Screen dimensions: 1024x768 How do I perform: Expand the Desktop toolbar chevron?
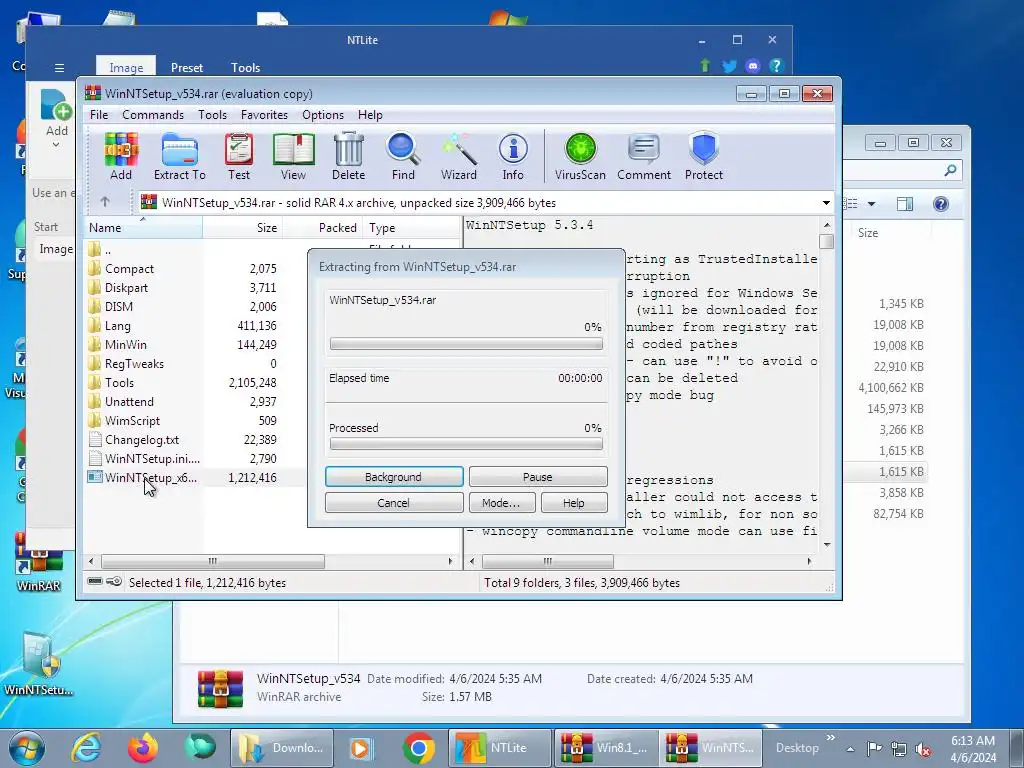coord(830,738)
